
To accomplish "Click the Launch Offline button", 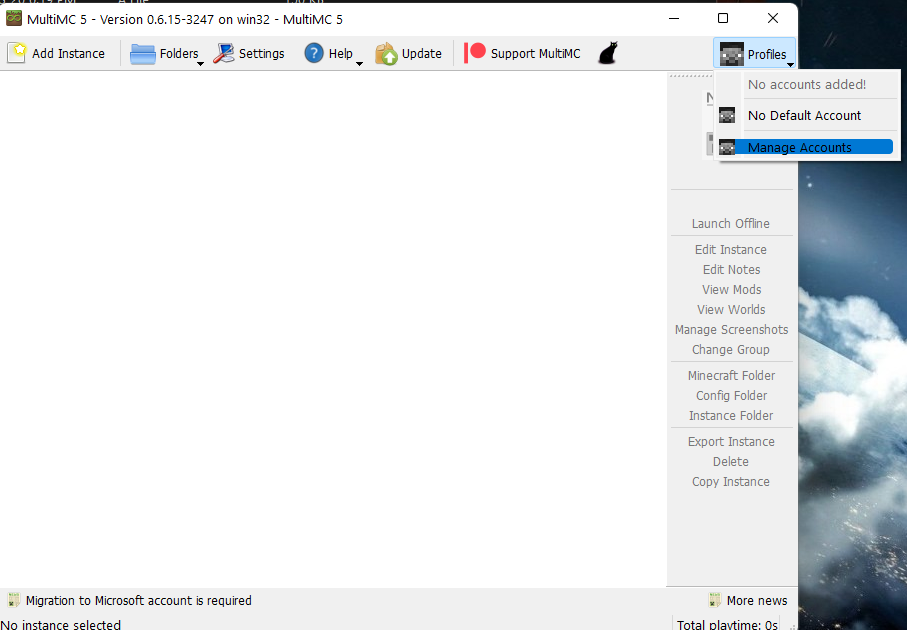I will click(x=731, y=223).
